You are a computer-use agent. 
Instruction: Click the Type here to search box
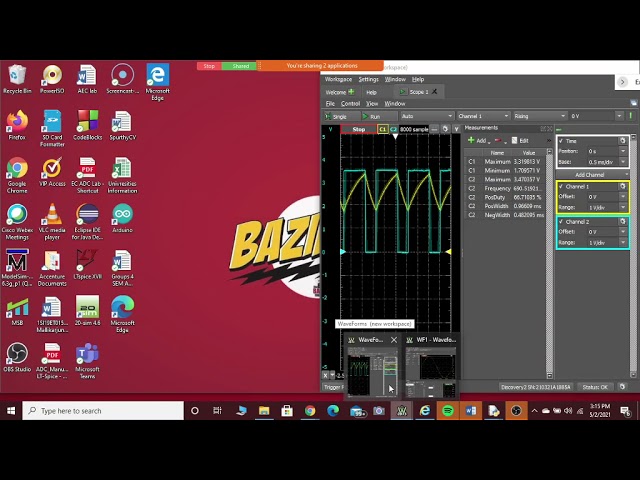(103, 411)
